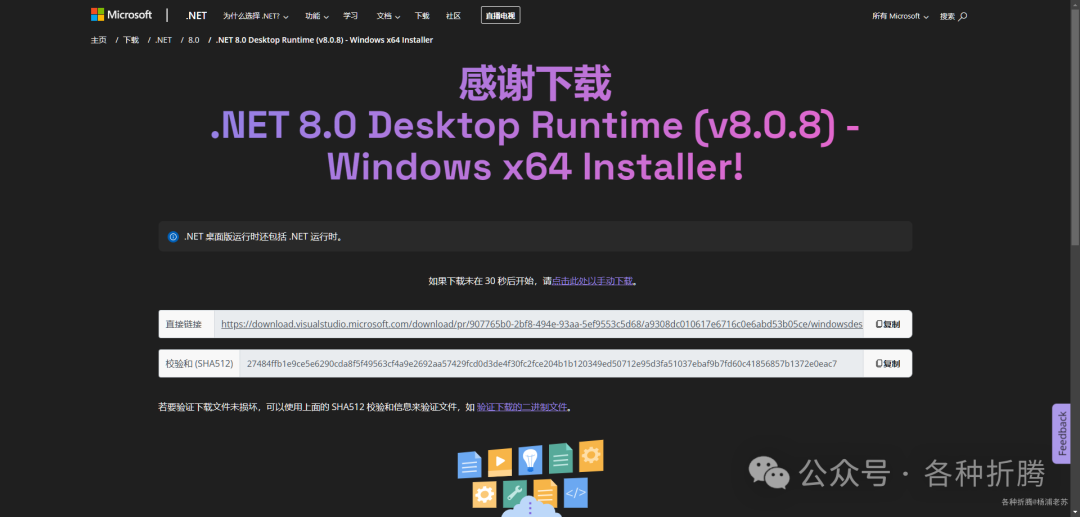This screenshot has height=517, width=1080.
Task: Go to 下载 breadcrumb link
Action: point(131,40)
